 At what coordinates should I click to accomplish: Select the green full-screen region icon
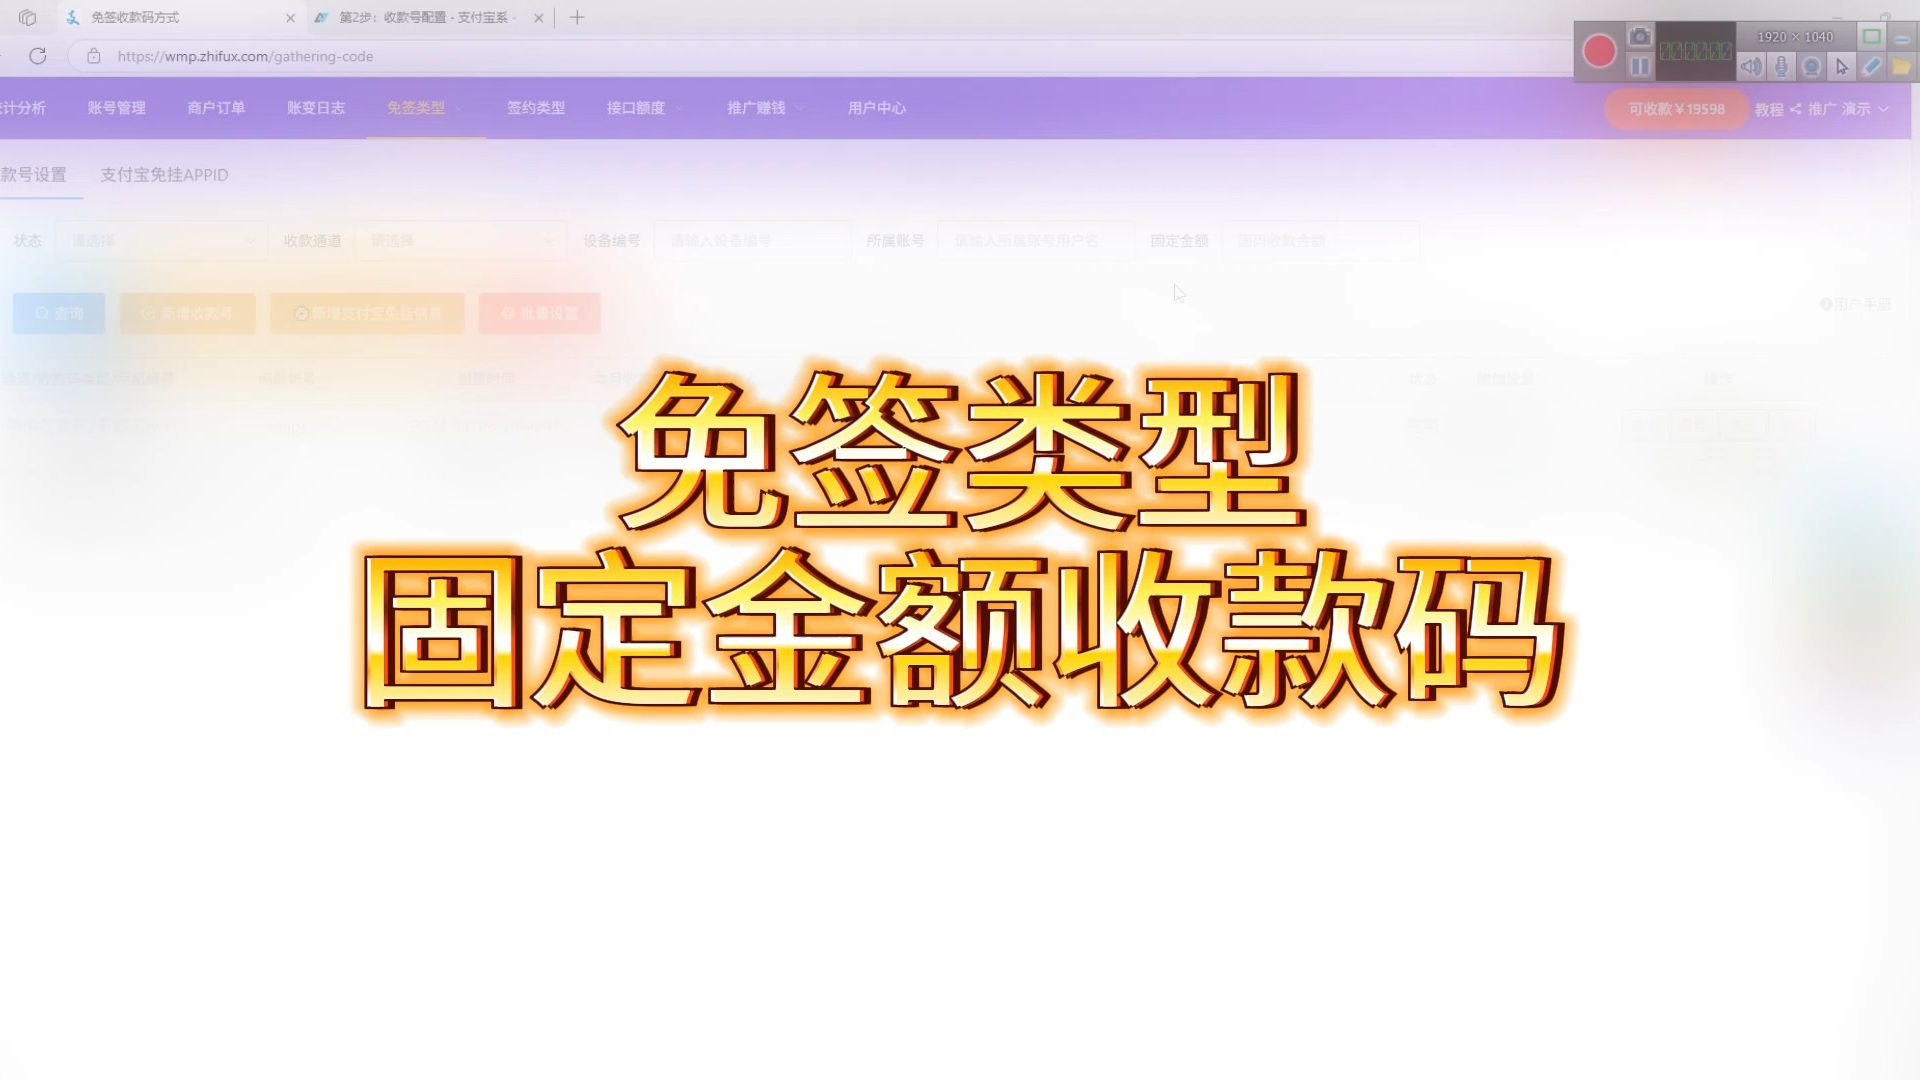pyautogui.click(x=1872, y=37)
